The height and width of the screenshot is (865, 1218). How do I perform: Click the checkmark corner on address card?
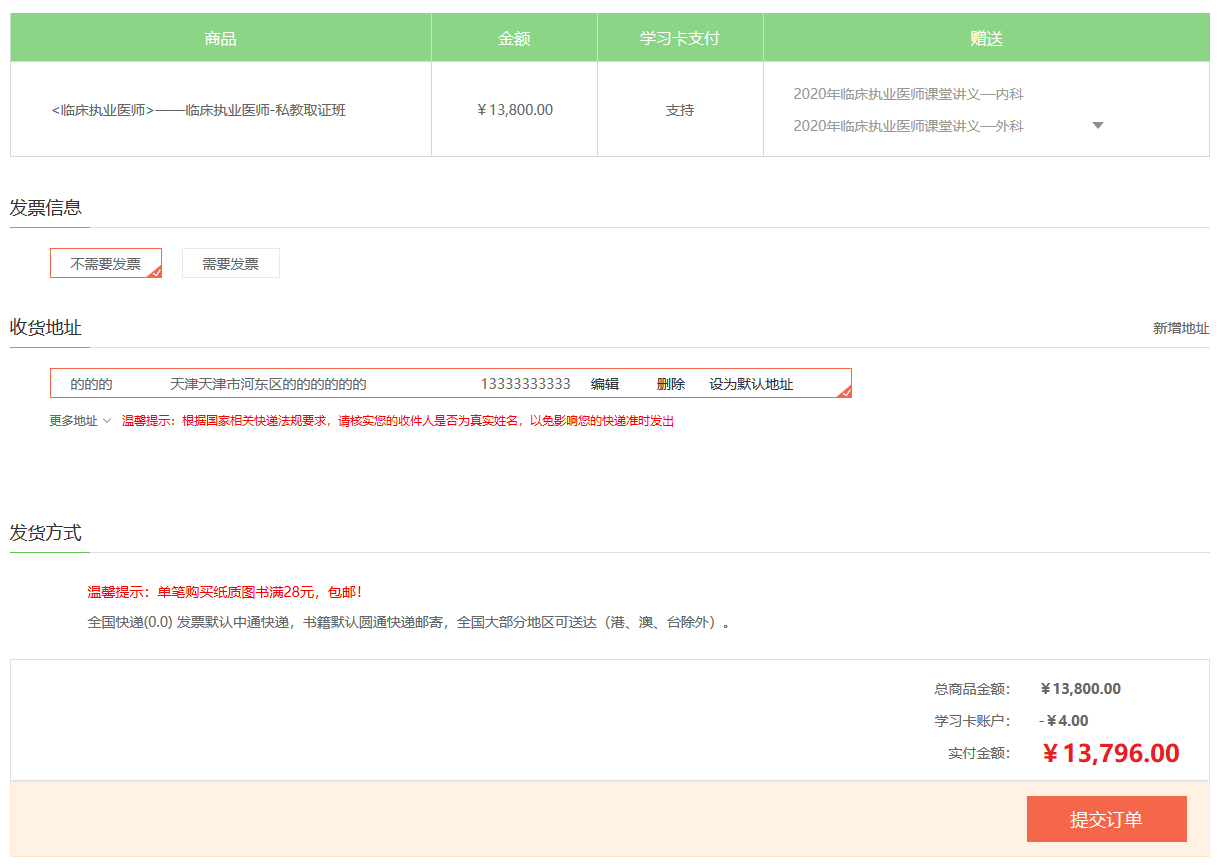pos(845,392)
